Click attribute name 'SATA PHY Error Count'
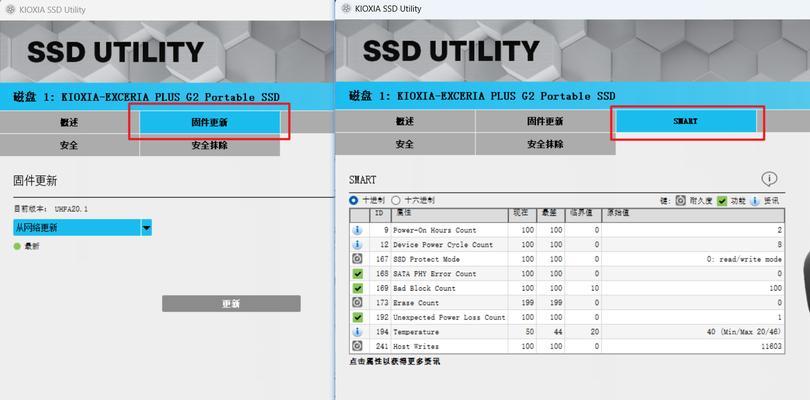 pos(434,274)
